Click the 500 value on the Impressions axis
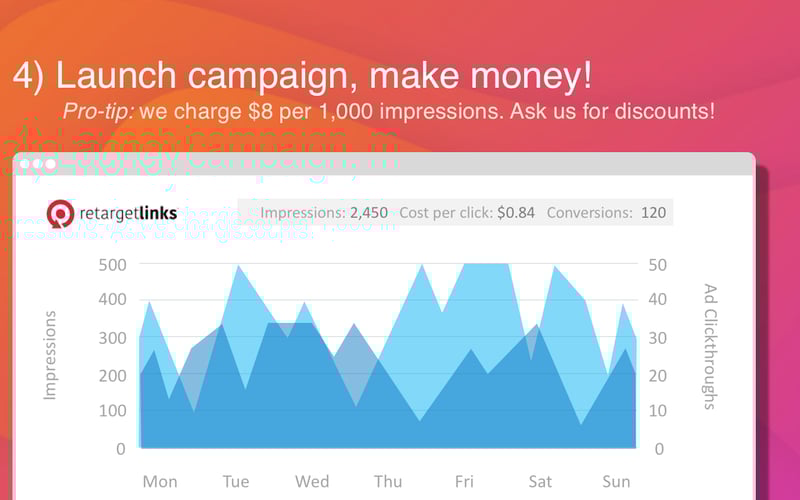 112,265
